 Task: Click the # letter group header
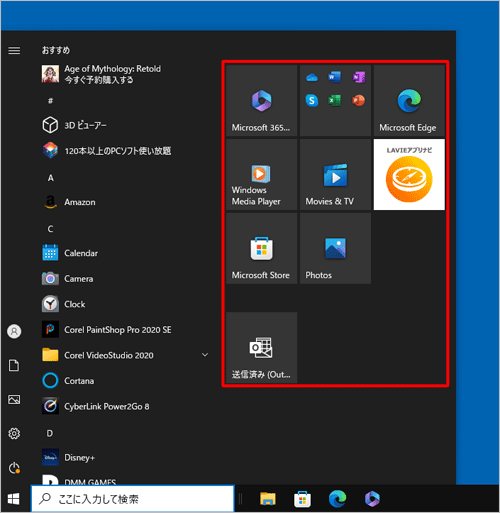click(50, 100)
